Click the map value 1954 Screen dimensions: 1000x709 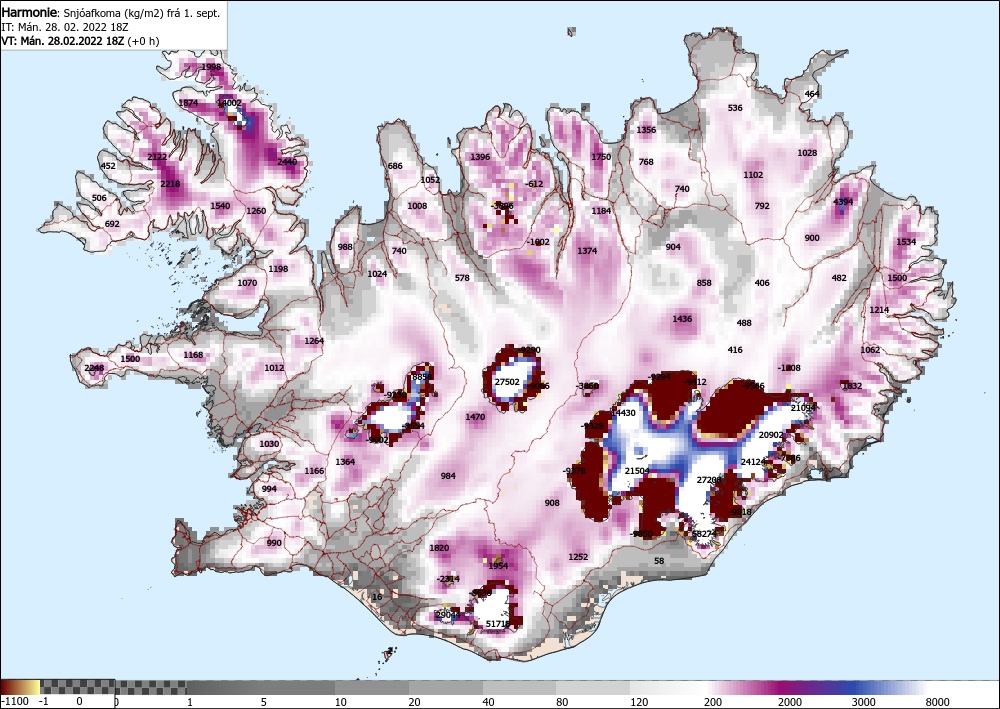point(498,566)
